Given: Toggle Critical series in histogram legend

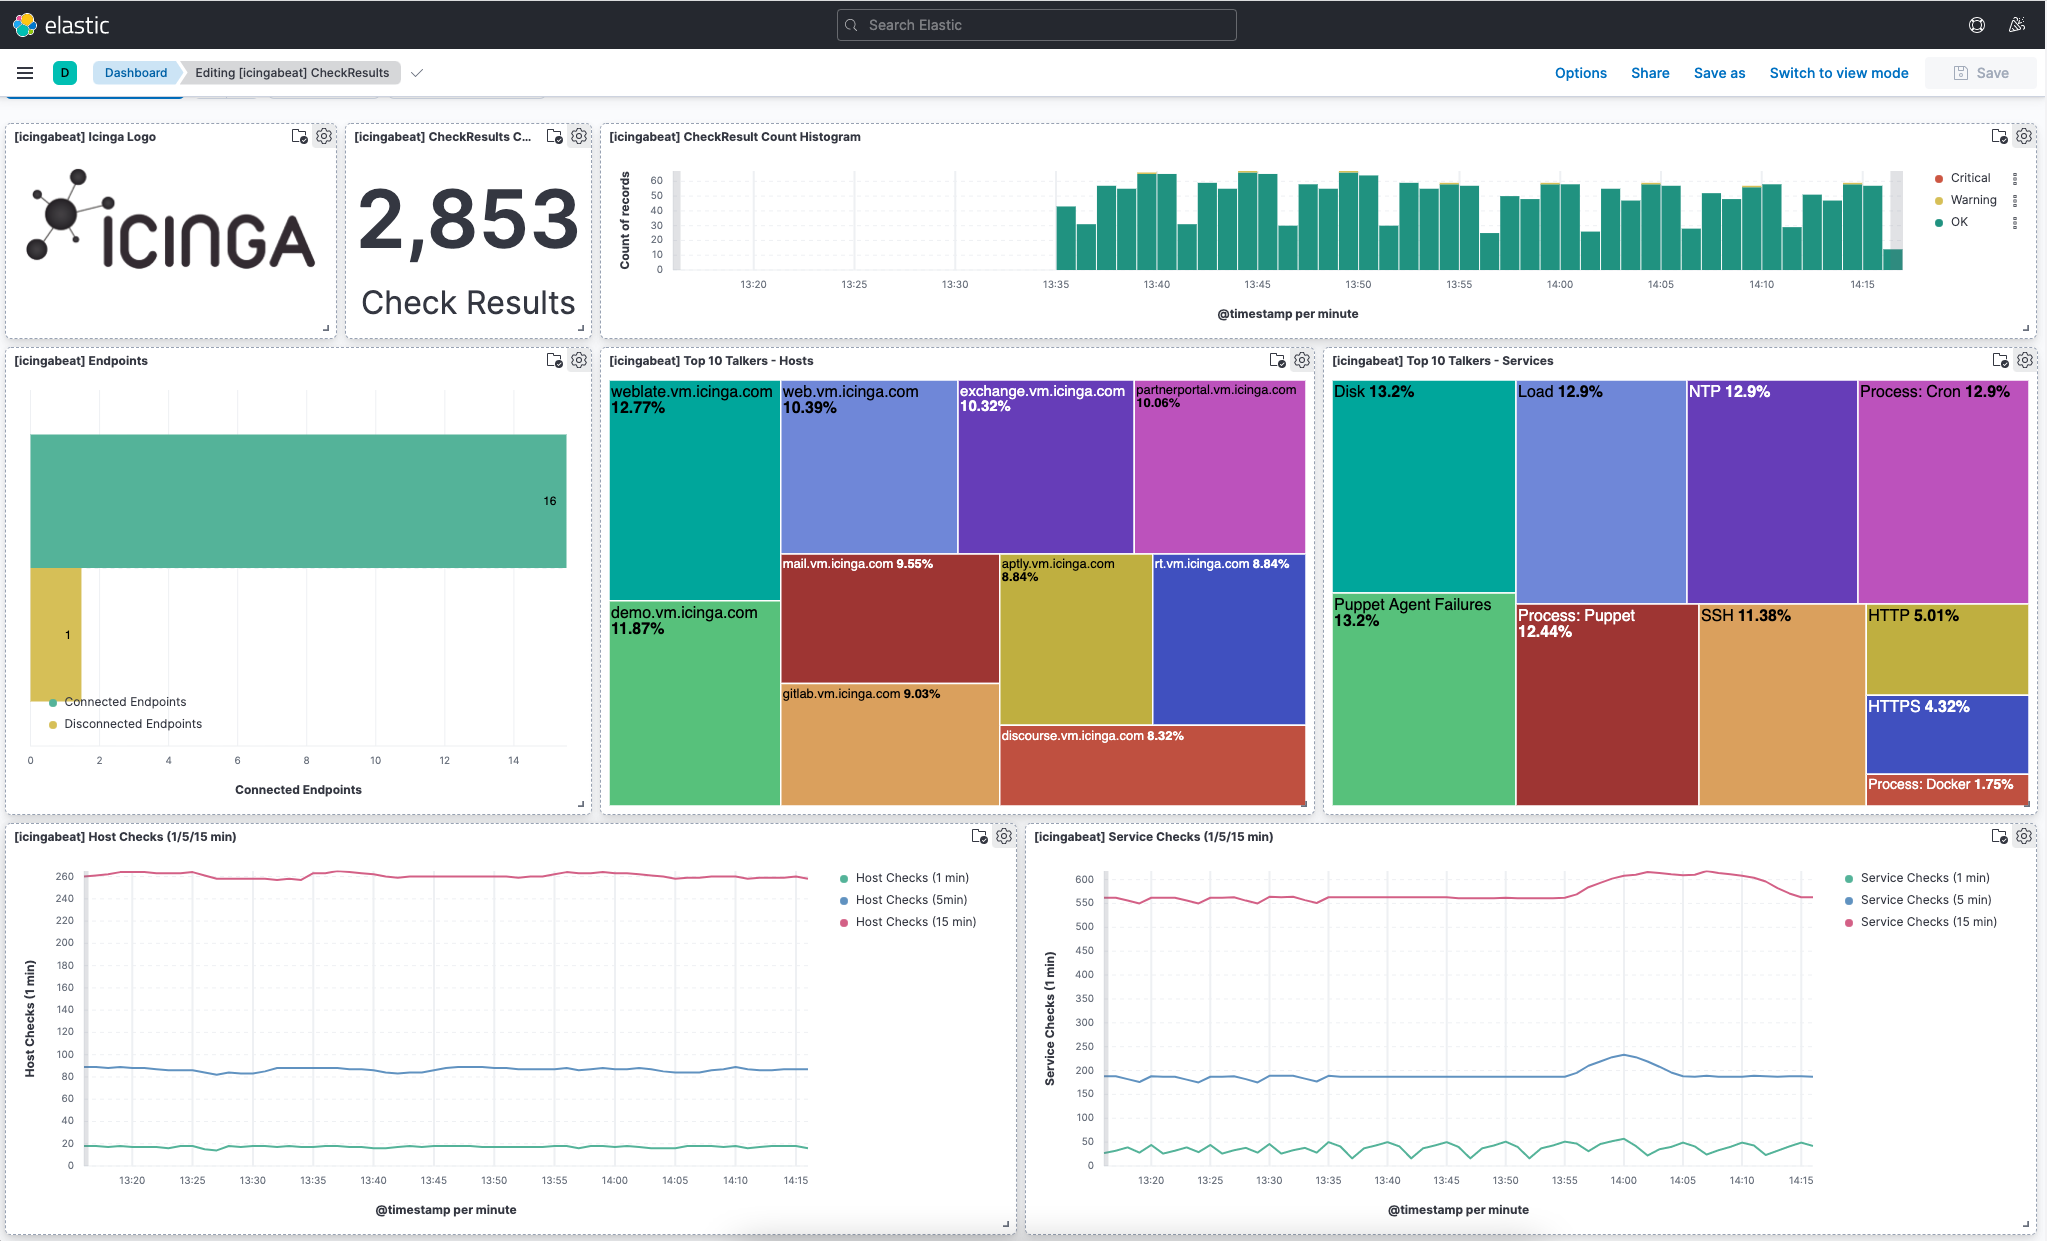Looking at the screenshot, I should tap(1969, 178).
